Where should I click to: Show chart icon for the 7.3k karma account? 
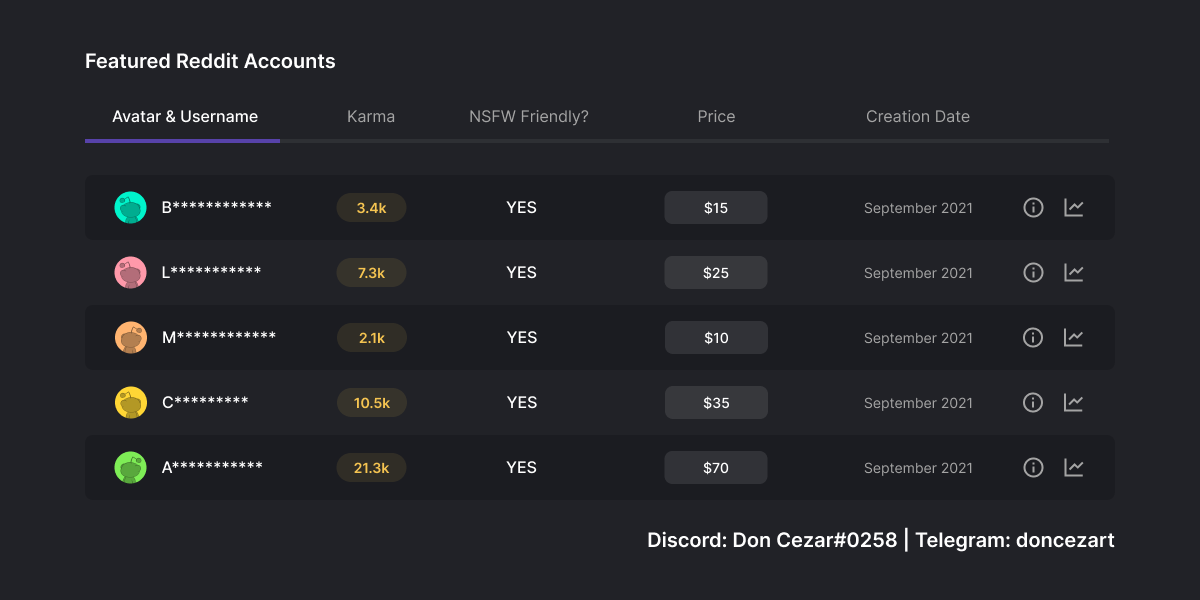[1073, 273]
